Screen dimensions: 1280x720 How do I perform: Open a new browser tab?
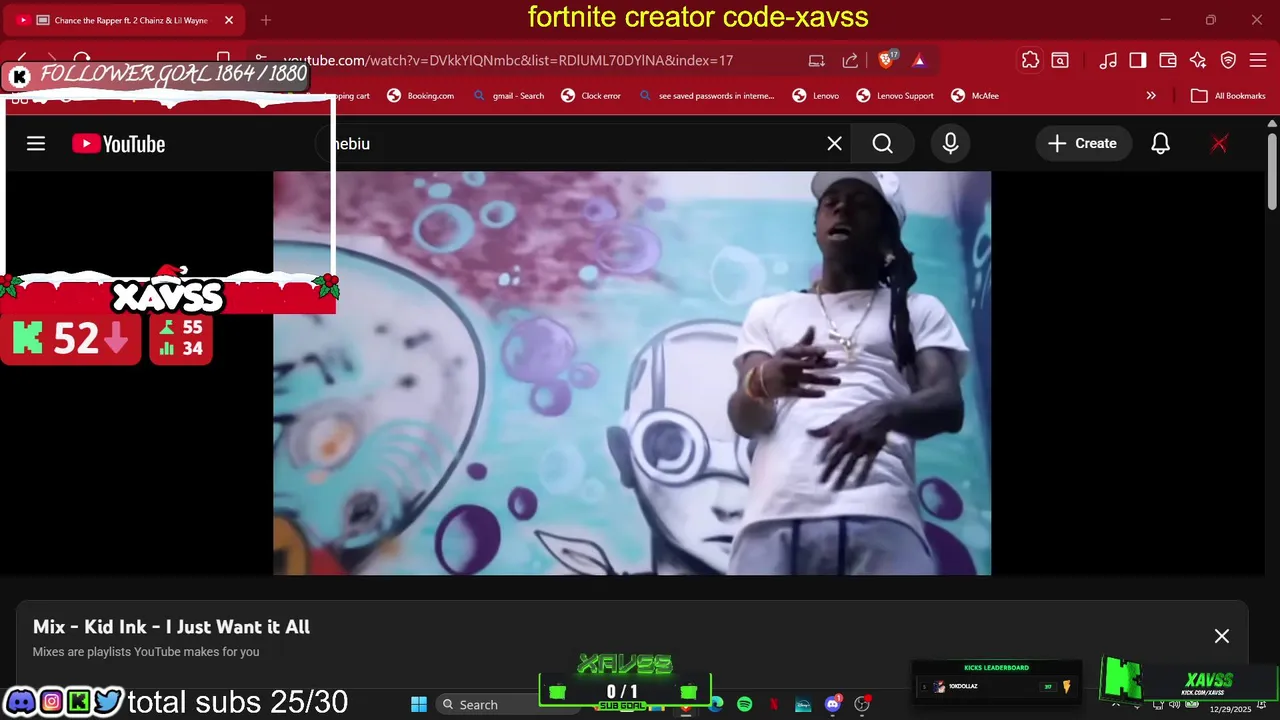[x=266, y=20]
